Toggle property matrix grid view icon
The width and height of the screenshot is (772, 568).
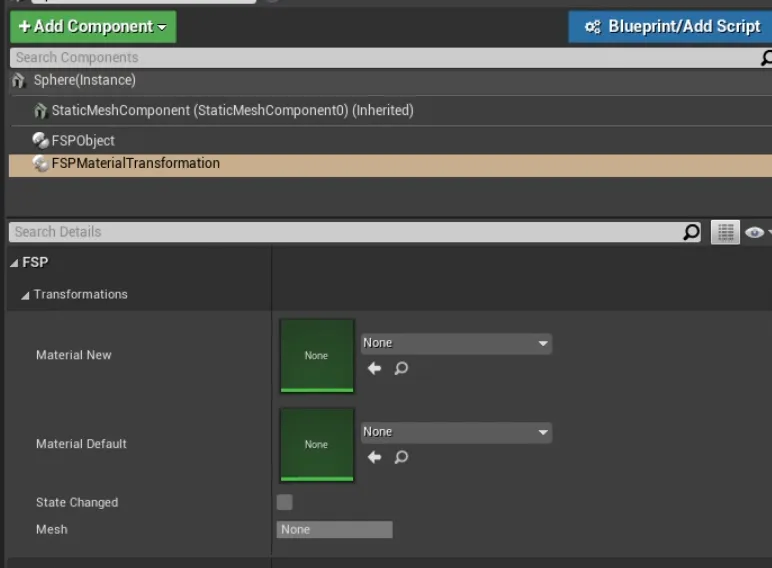coord(725,232)
